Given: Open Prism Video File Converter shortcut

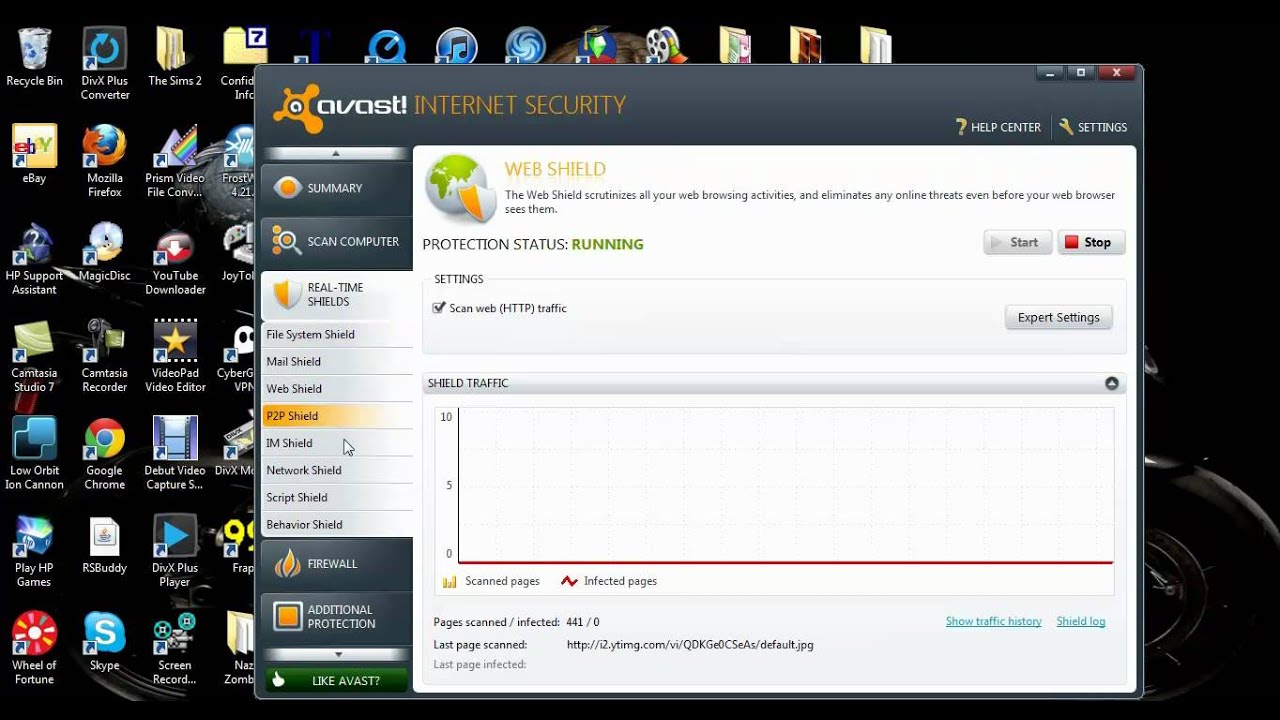Looking at the screenshot, I should point(175,162).
